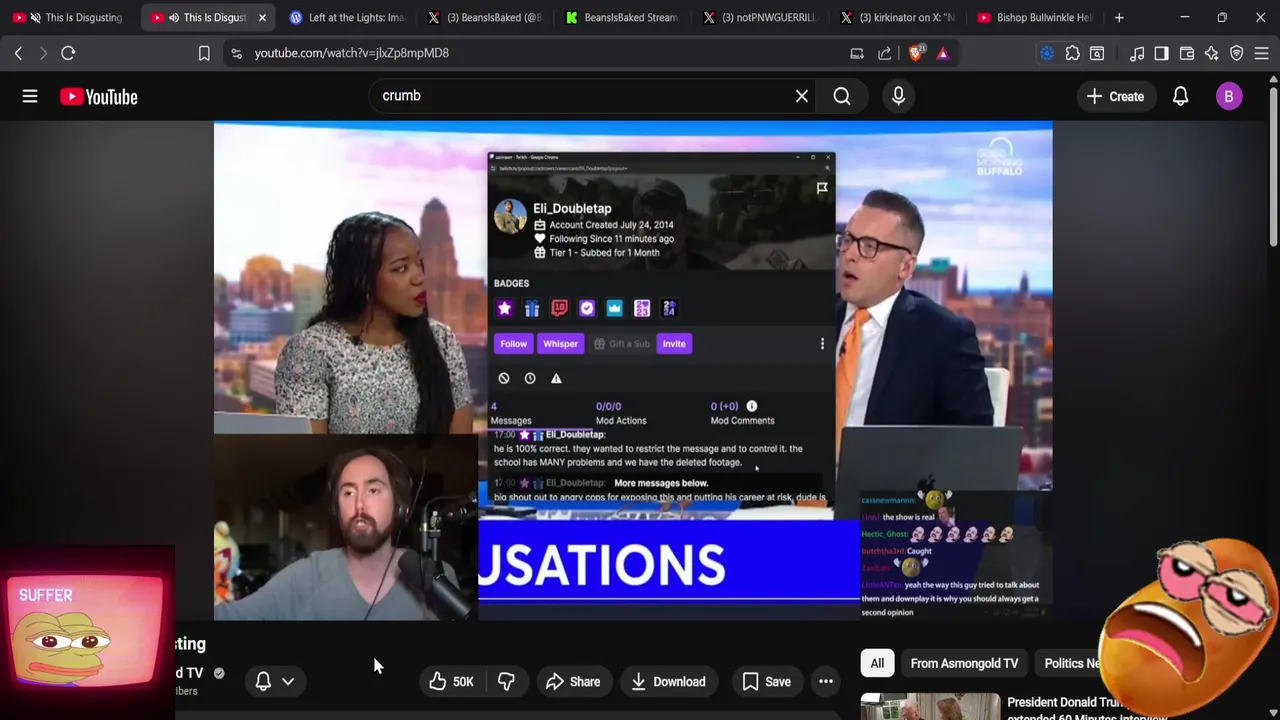The height and width of the screenshot is (720, 1280).
Task: Run the YouTube search magnifier
Action: click(842, 96)
